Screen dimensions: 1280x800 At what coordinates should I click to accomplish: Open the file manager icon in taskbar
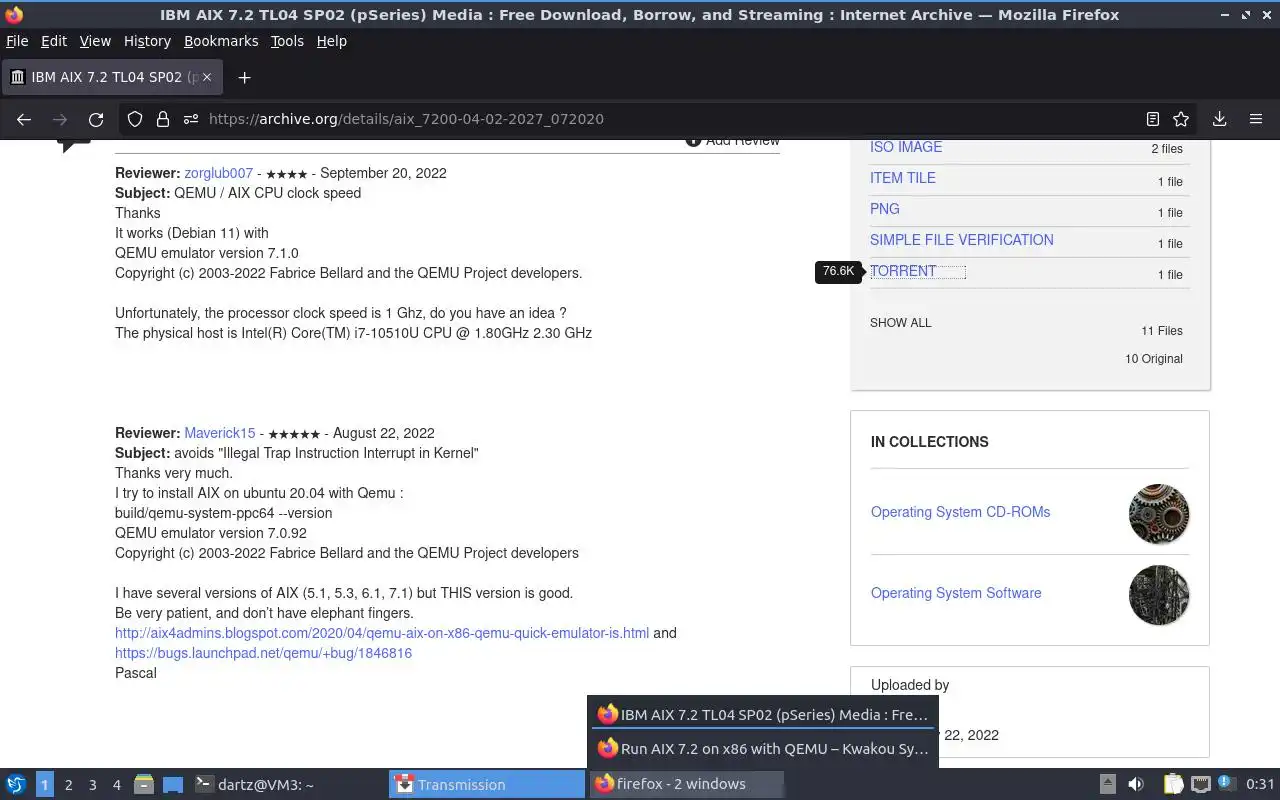pyautogui.click(x=144, y=784)
